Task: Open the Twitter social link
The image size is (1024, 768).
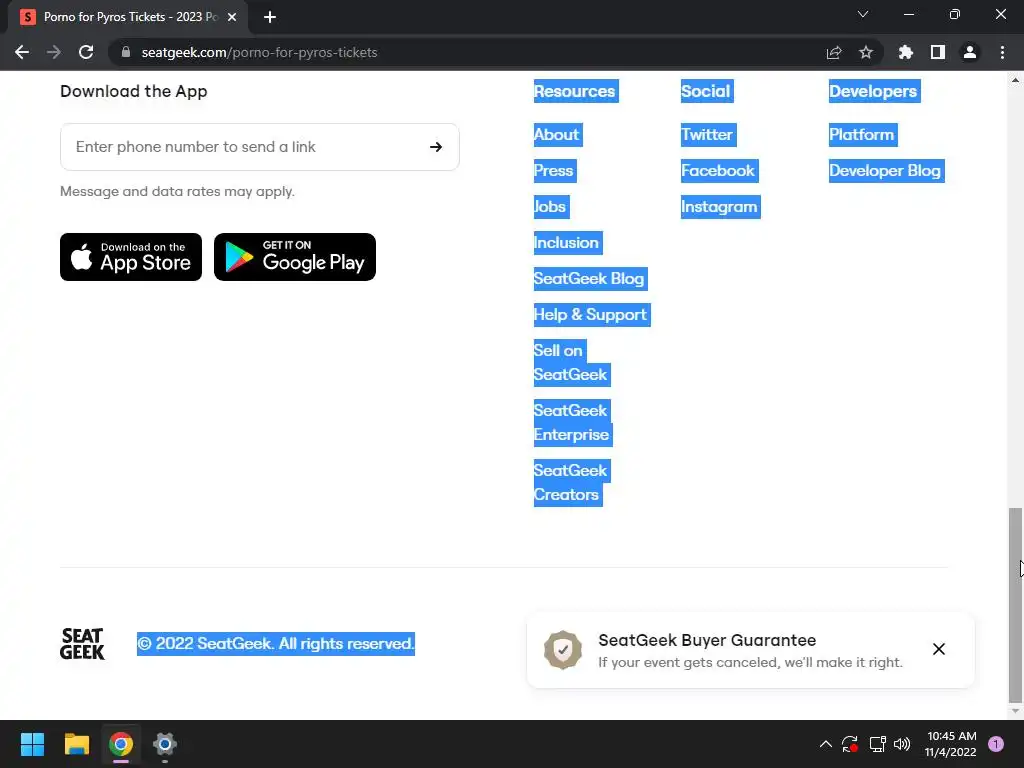Action: [707, 135]
